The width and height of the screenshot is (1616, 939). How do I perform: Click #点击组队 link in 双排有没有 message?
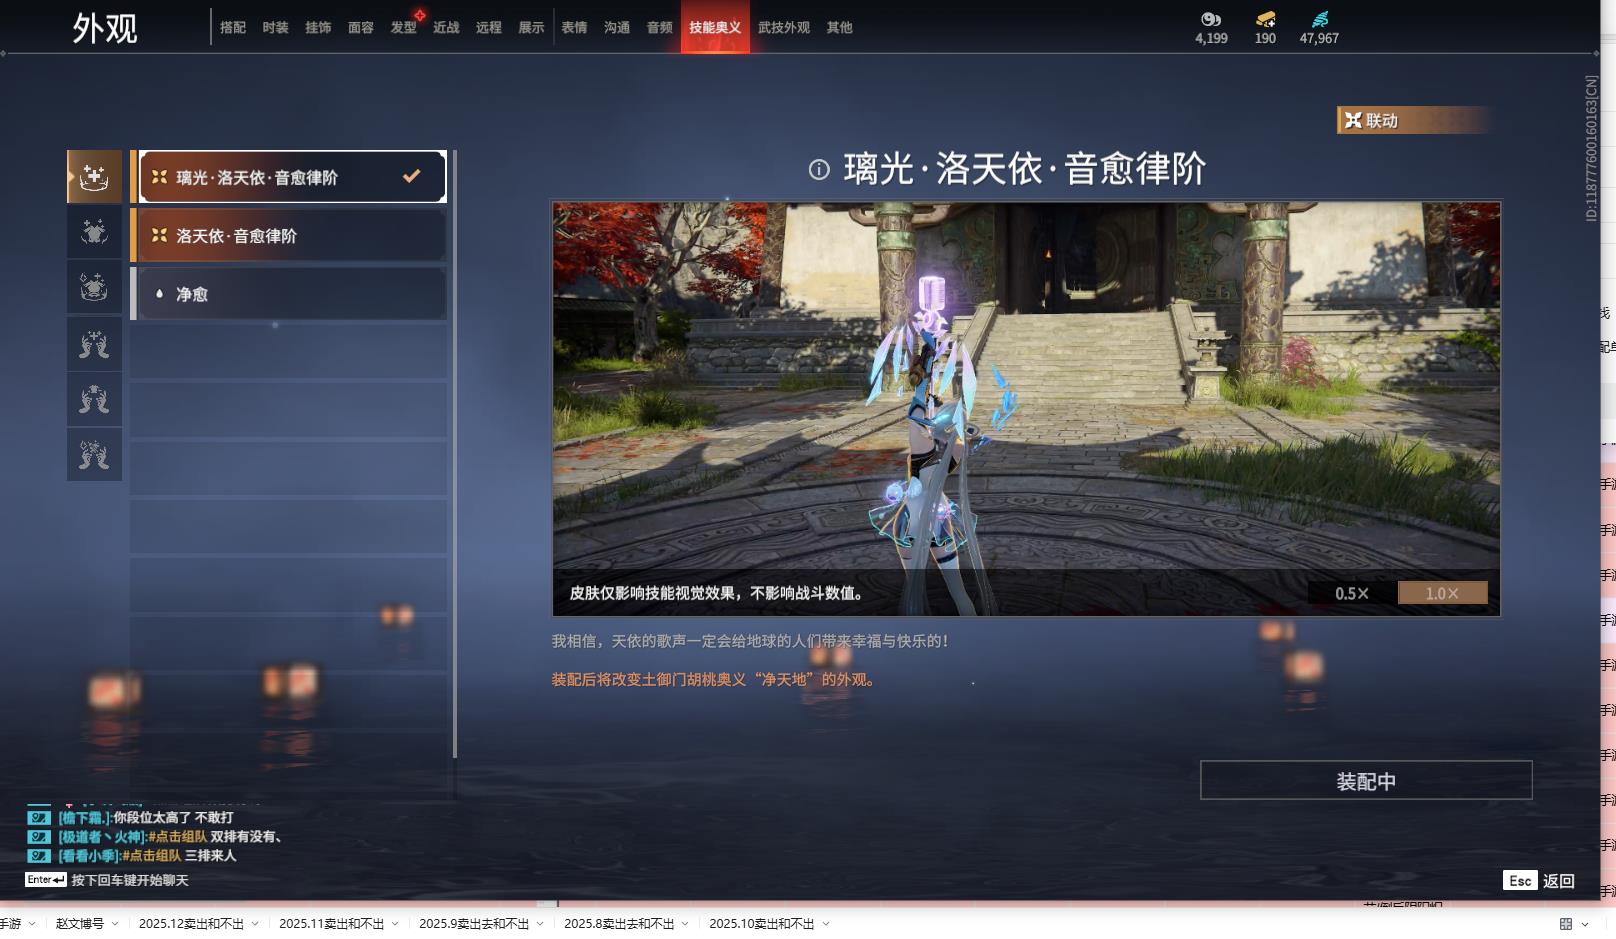(x=177, y=837)
